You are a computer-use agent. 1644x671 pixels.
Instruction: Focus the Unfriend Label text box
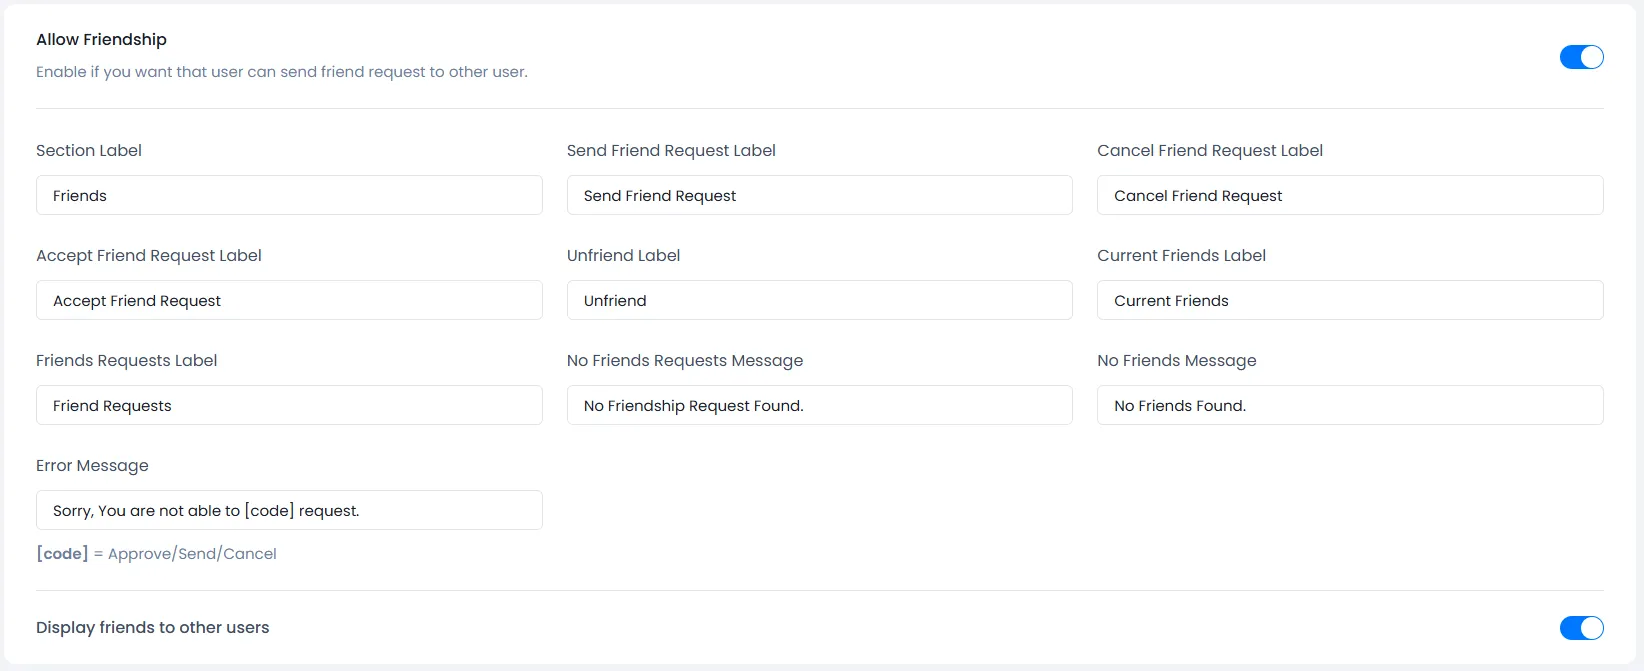coord(819,301)
